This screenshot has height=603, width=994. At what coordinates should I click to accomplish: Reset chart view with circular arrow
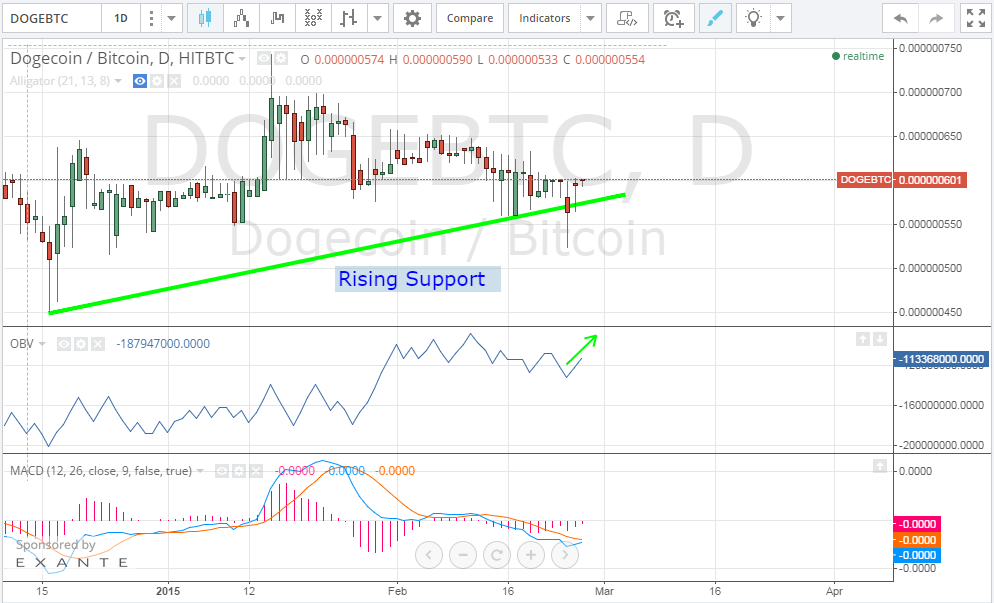tap(497, 555)
